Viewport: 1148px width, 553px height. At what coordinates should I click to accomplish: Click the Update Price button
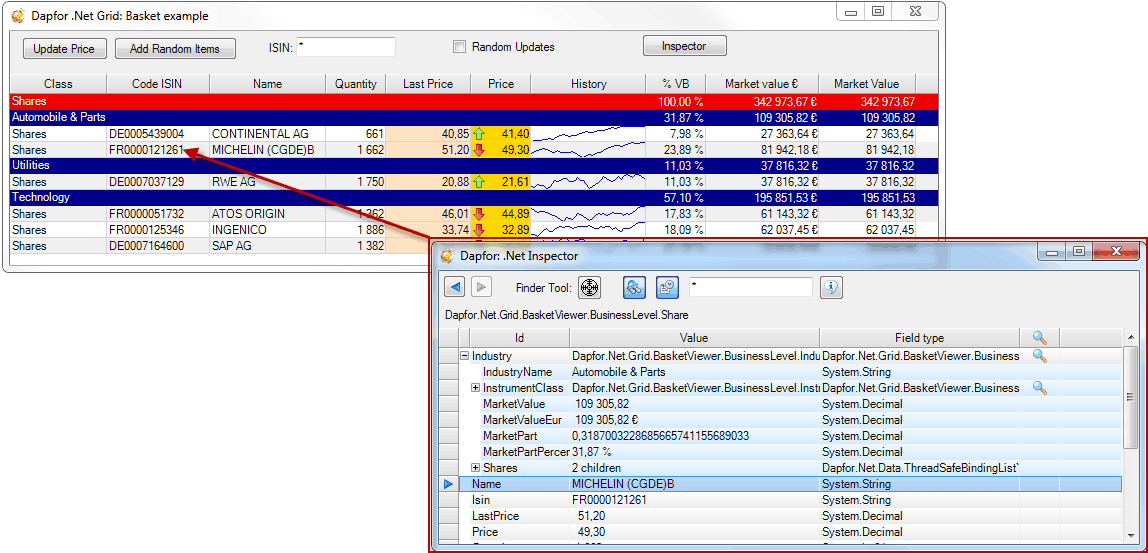(x=64, y=48)
